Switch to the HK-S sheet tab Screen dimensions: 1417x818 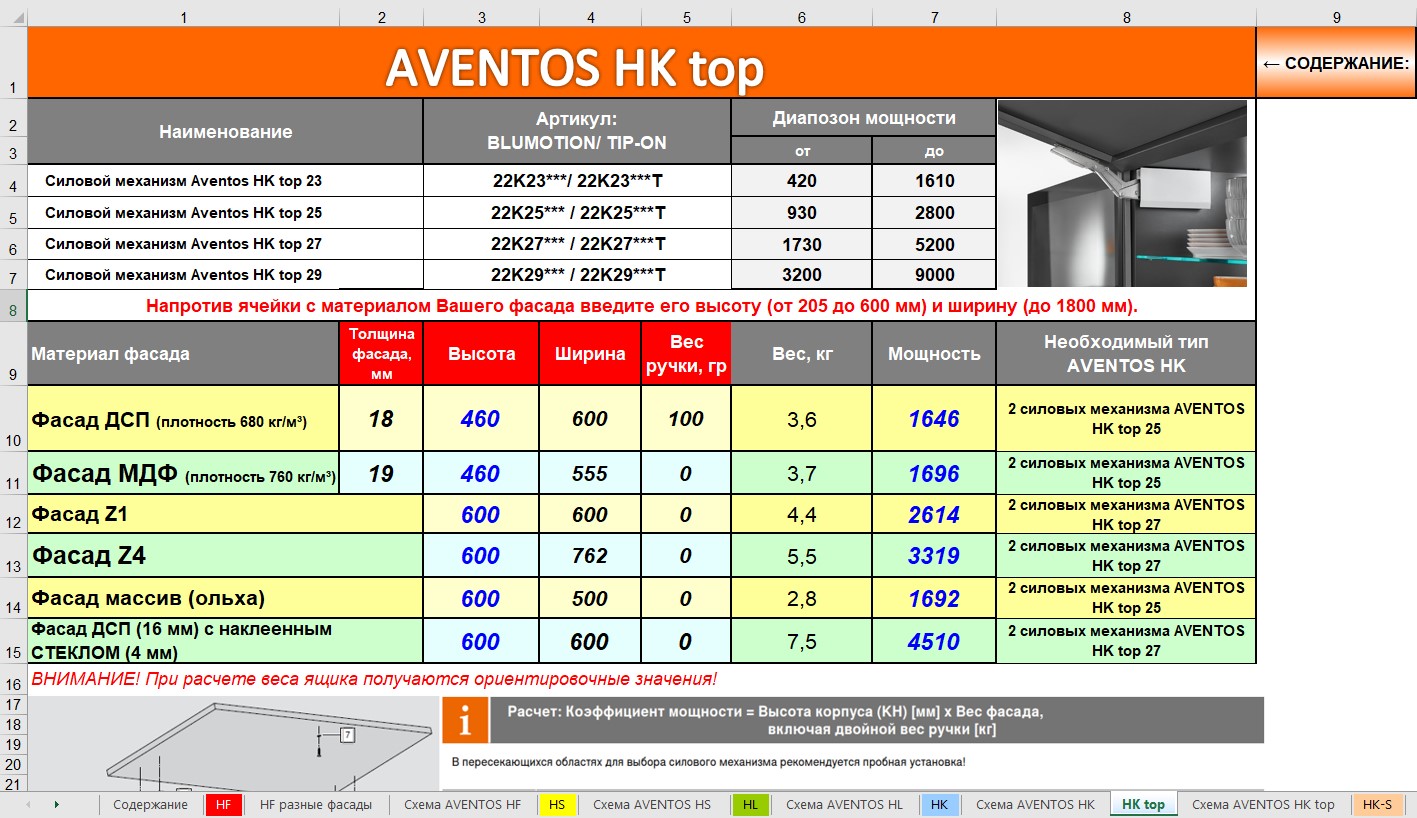(1377, 805)
